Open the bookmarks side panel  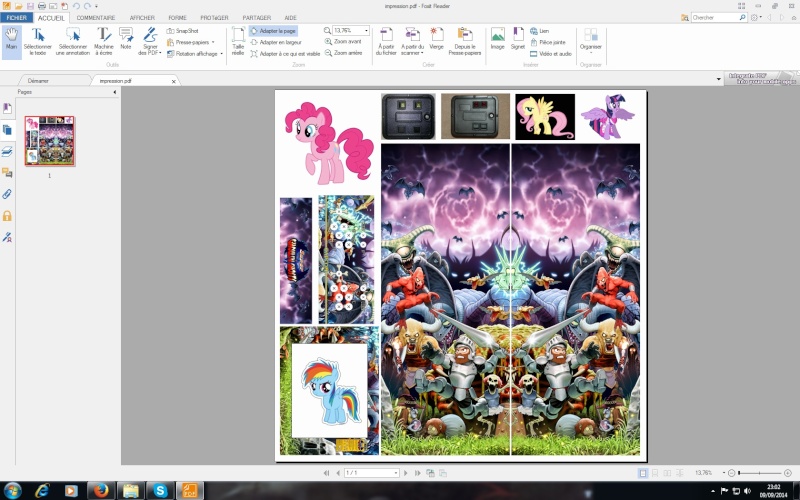[7, 109]
